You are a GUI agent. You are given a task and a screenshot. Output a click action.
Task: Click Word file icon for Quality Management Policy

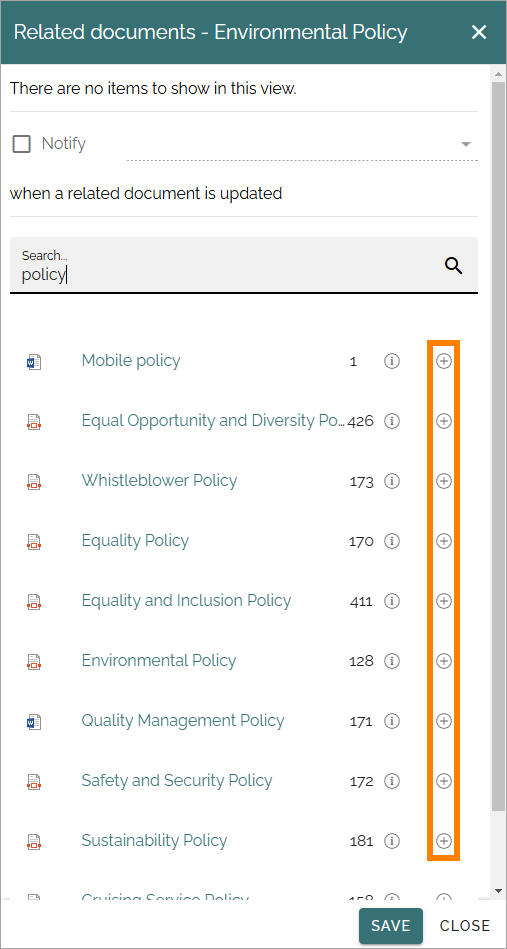(34, 721)
